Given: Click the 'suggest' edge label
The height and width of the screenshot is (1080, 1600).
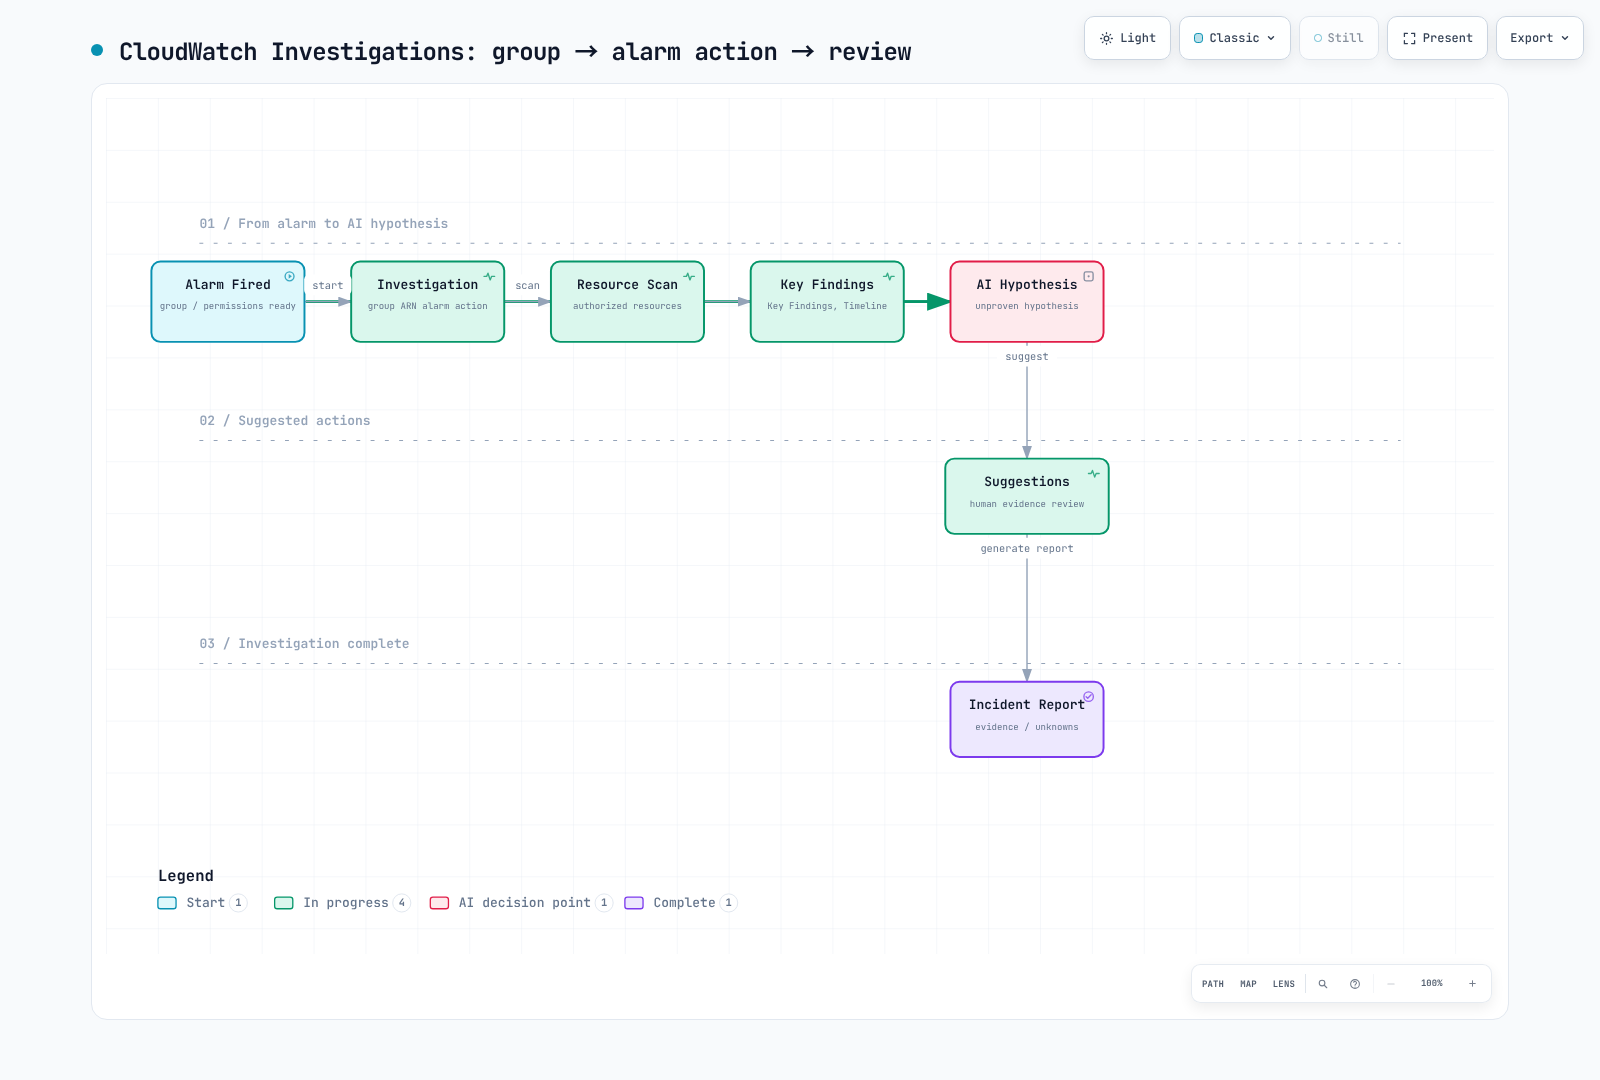Looking at the screenshot, I should coord(1027,357).
